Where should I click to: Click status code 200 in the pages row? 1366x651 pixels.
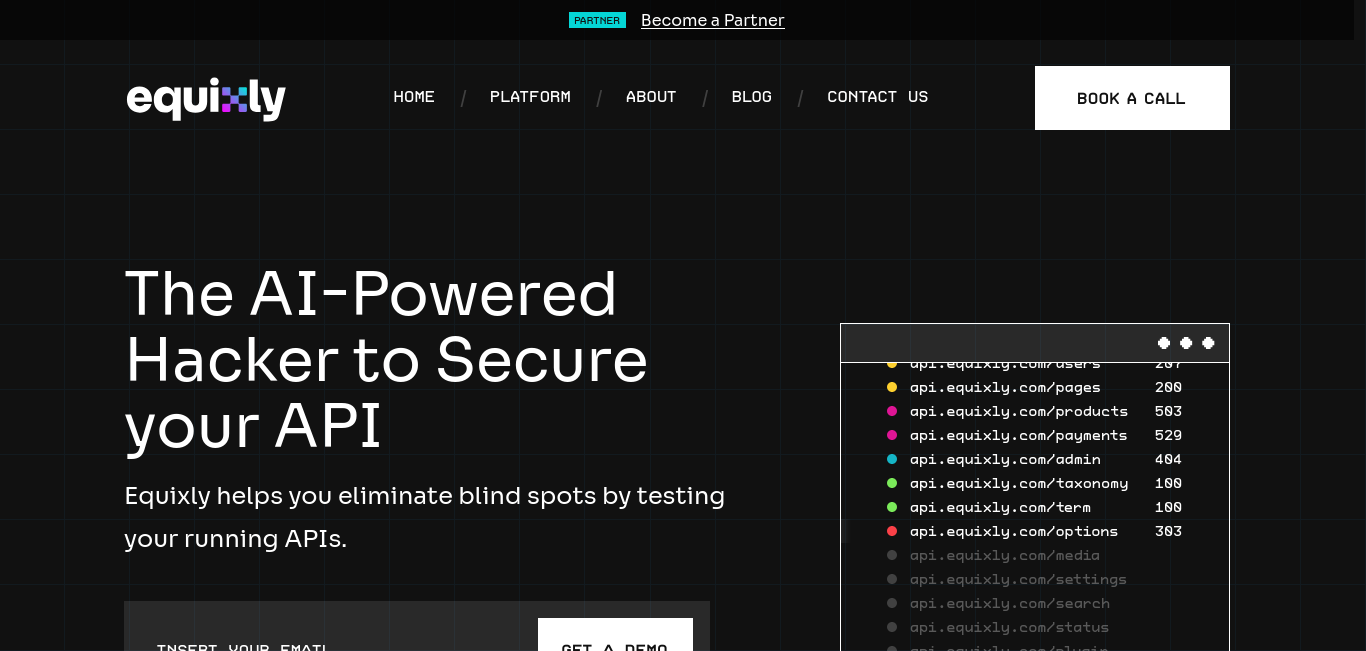1168,387
